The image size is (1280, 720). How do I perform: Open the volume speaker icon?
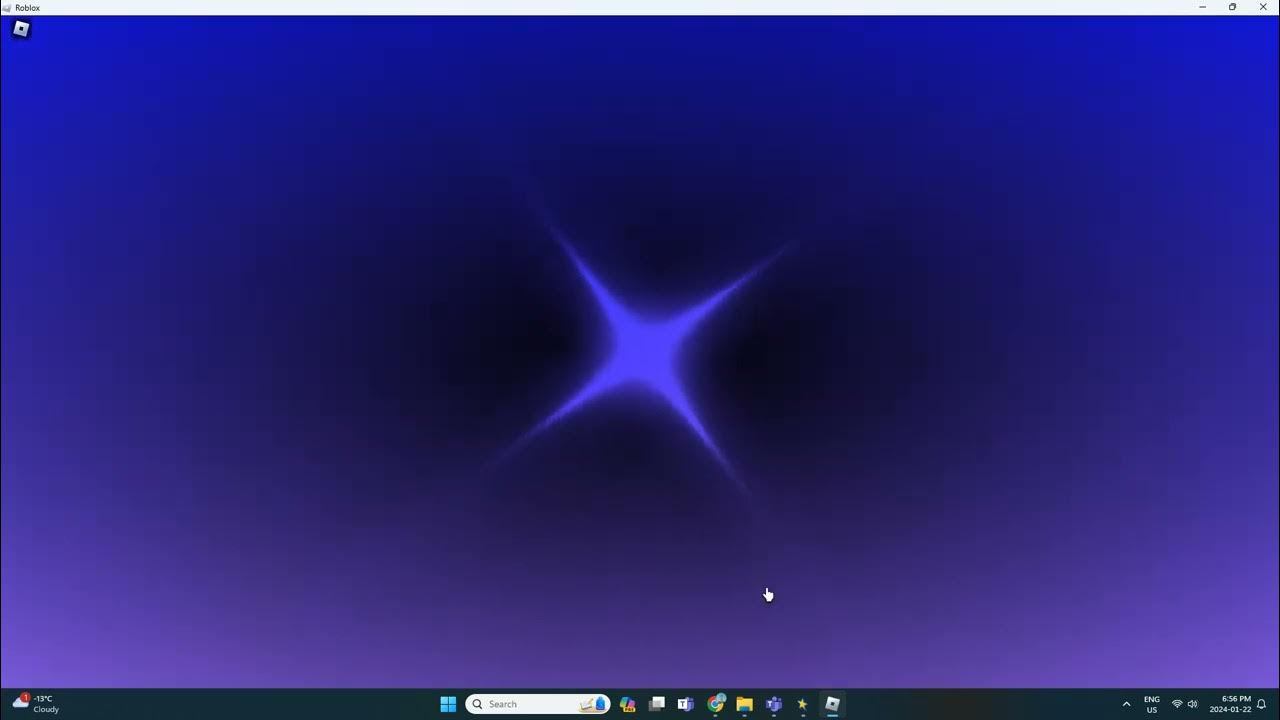(1192, 704)
